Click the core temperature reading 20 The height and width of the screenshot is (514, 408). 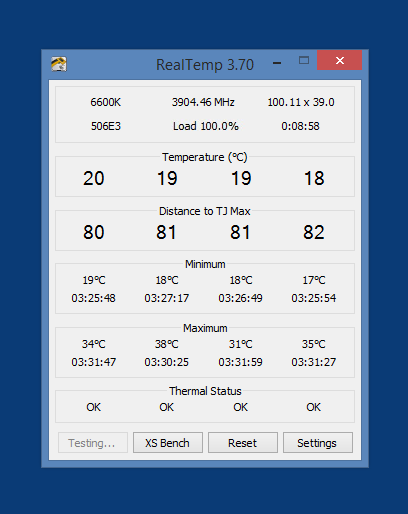(x=94, y=178)
